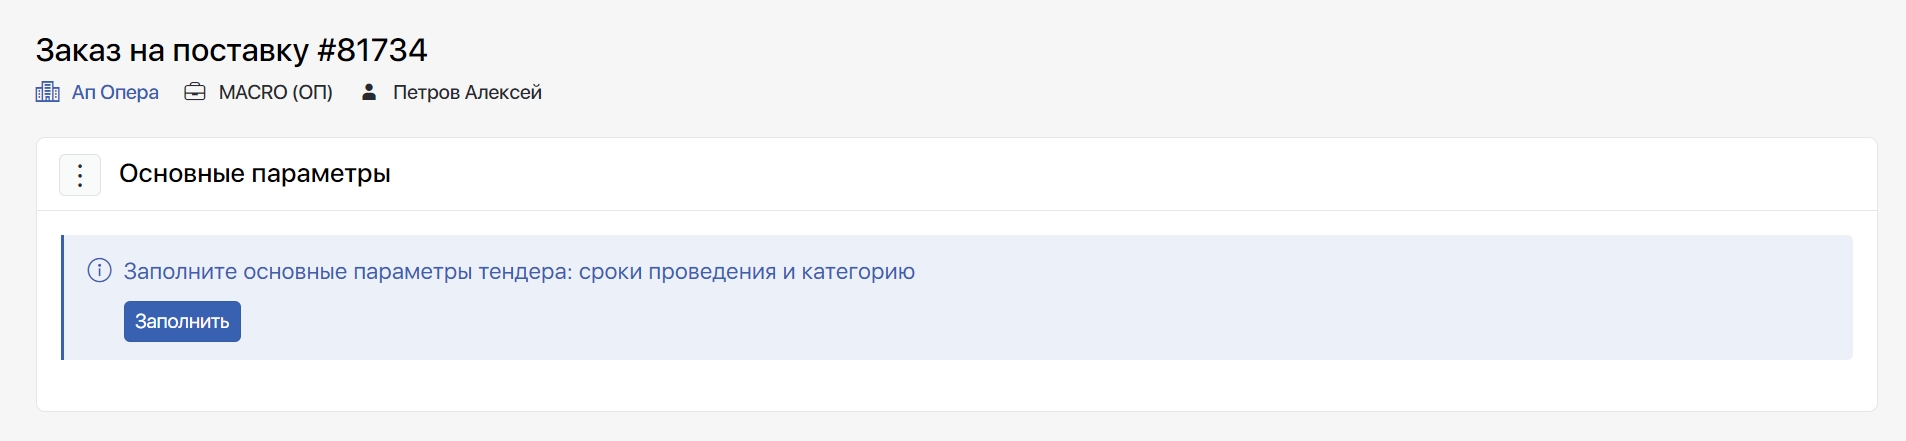Click the person icon beside Петров Алексей
This screenshot has height=441, width=1906.
369,93
